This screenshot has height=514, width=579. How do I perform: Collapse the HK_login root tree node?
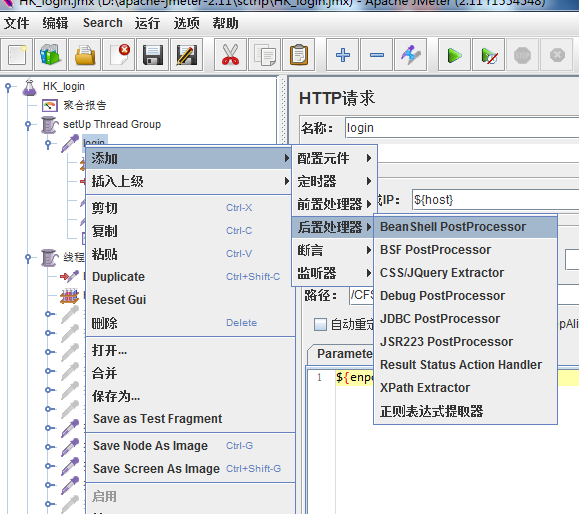[x=9, y=87]
